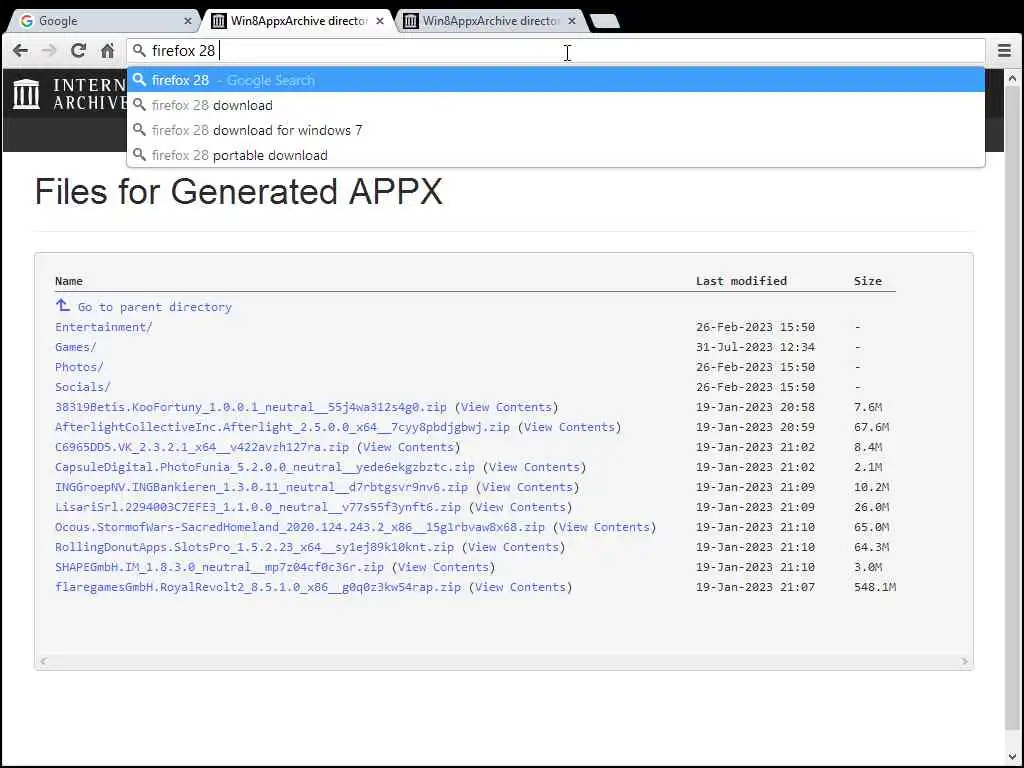Viewport: 1024px width, 768px height.
Task: Open the Chrome hamburger menu
Action: coord(1004,50)
